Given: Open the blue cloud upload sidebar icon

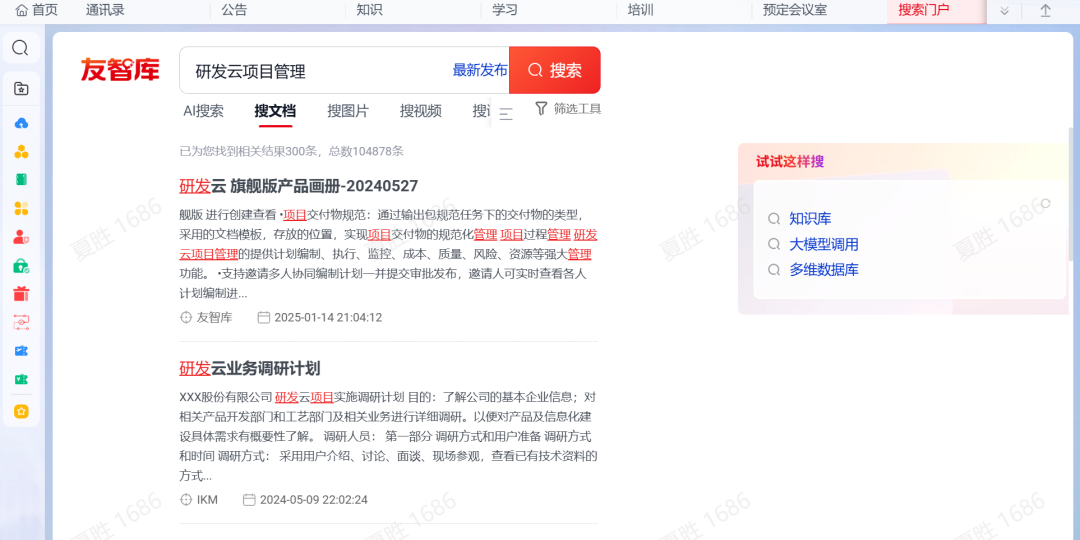Looking at the screenshot, I should click(x=21, y=123).
